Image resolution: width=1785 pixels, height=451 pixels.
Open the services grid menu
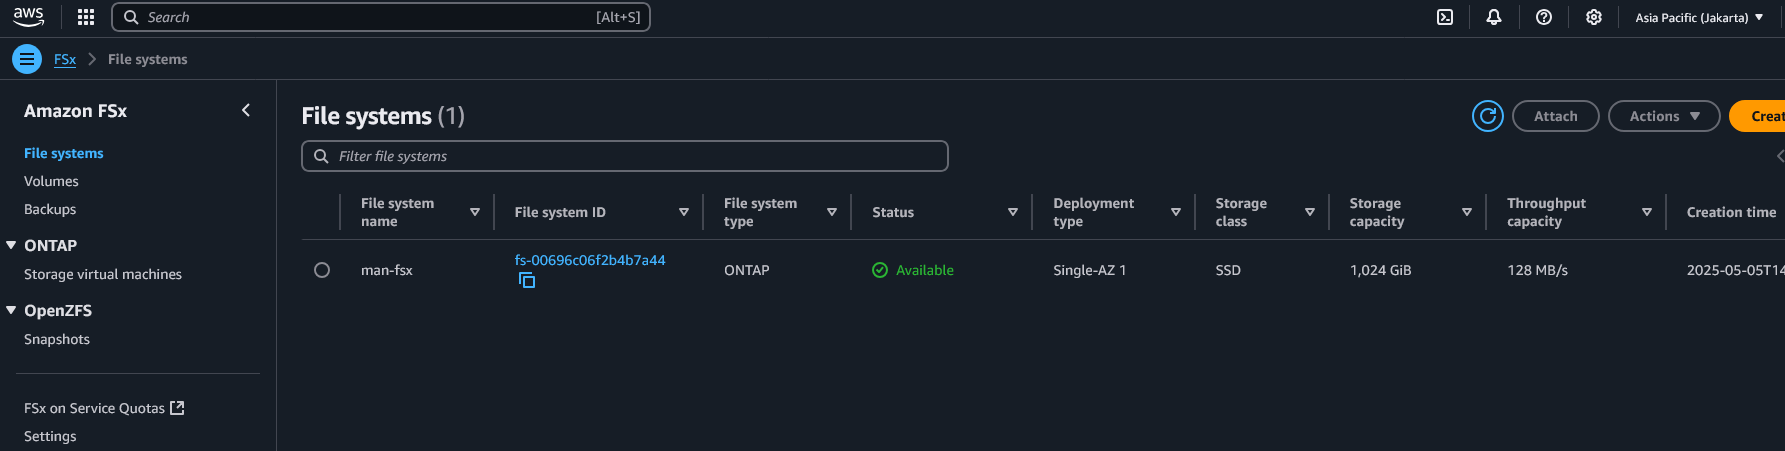click(x=86, y=17)
